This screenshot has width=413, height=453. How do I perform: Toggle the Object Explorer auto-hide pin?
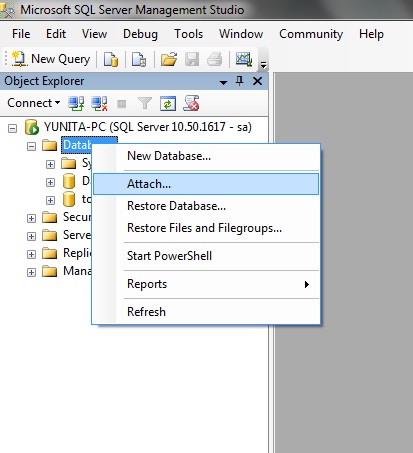[x=239, y=81]
